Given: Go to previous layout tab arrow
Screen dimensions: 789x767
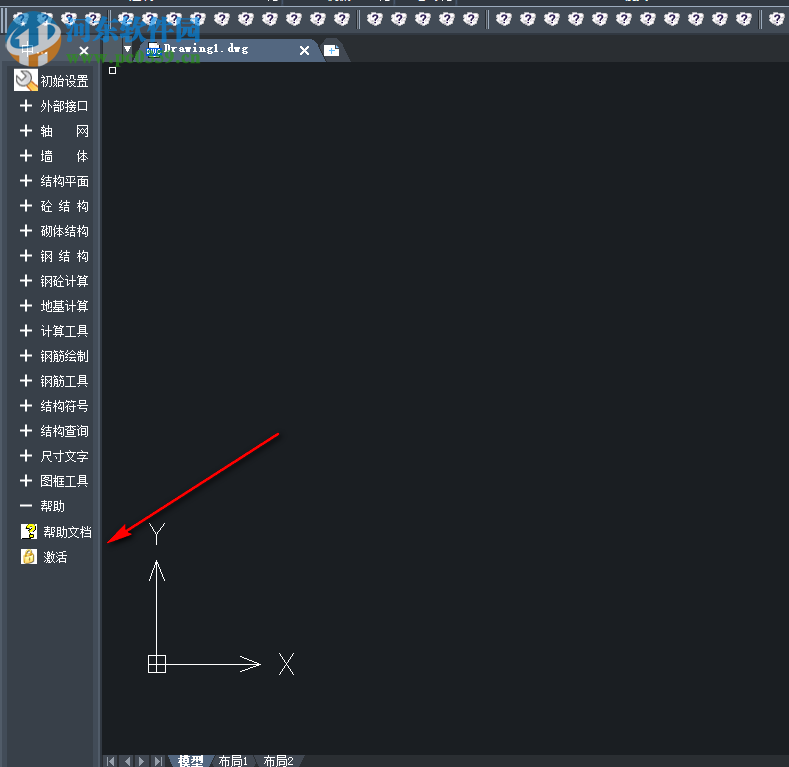Looking at the screenshot, I should tap(127, 761).
